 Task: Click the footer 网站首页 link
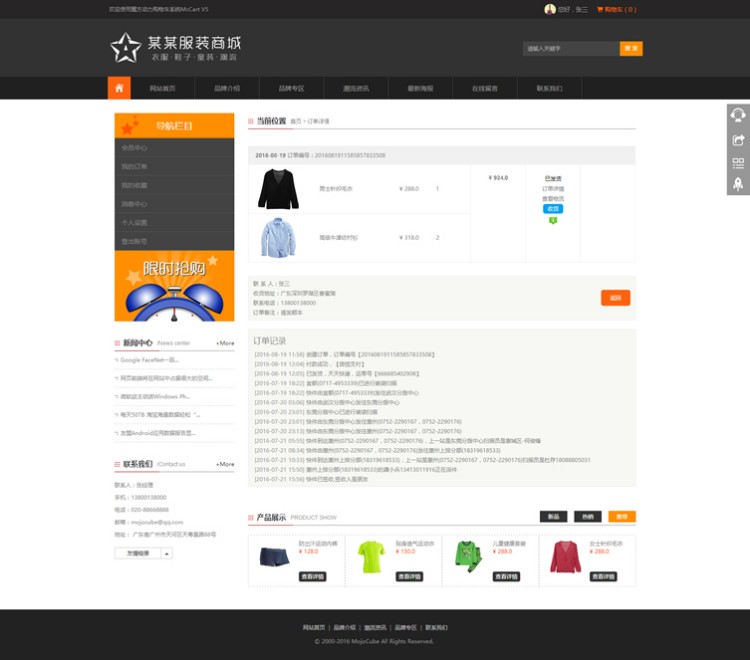point(314,627)
